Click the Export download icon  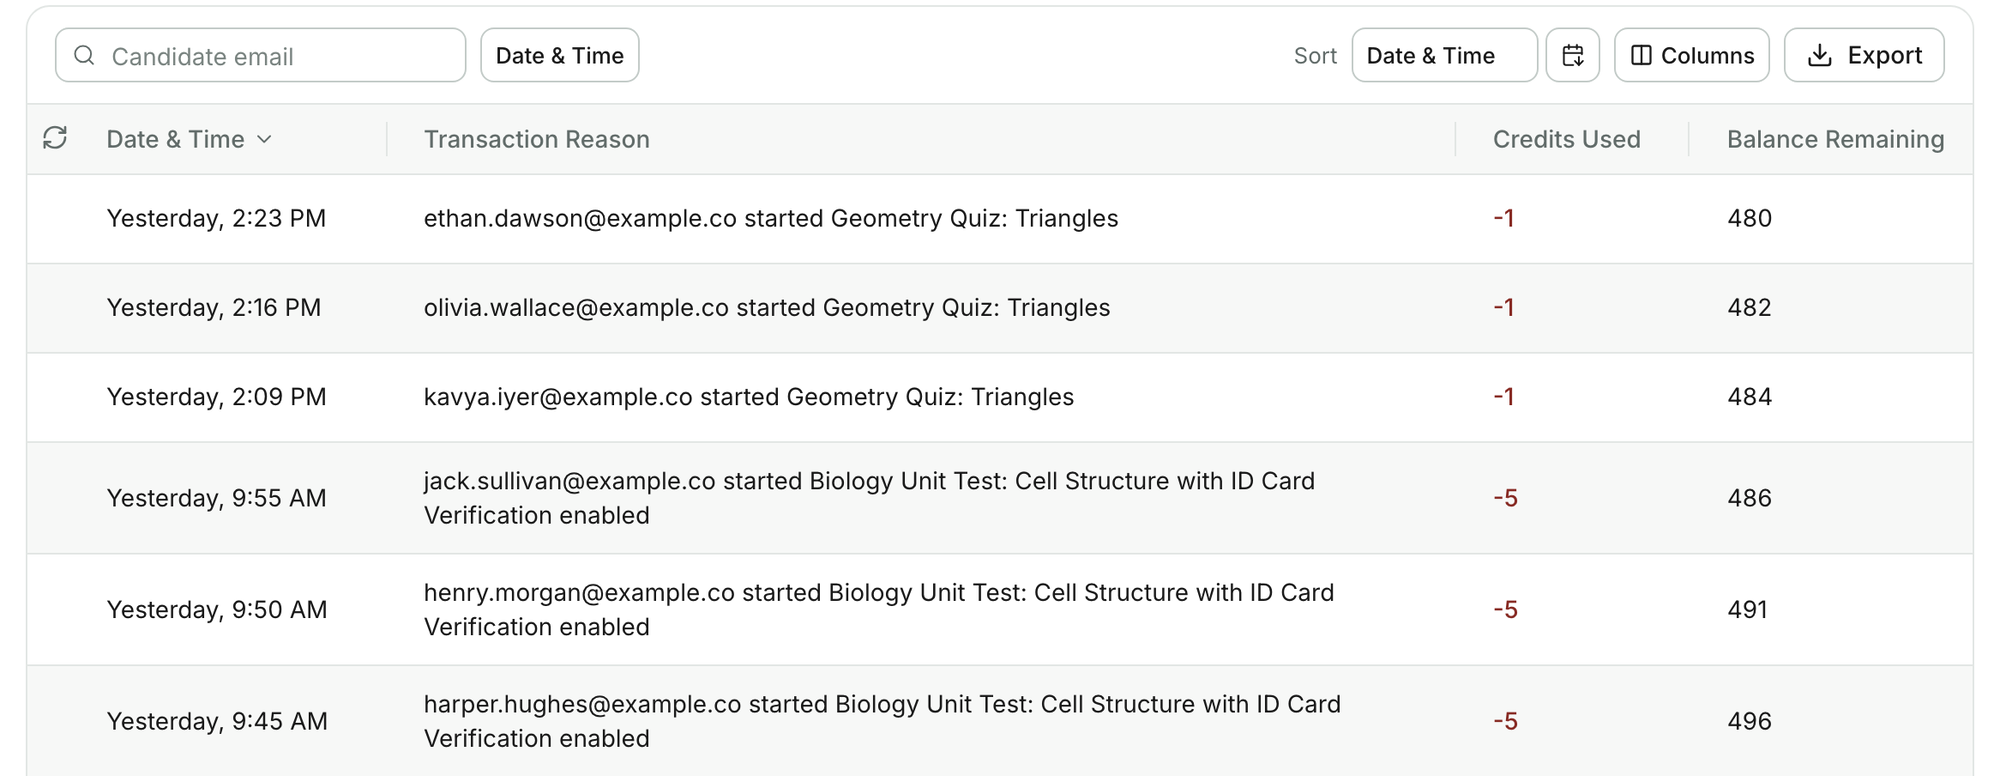coord(1820,55)
